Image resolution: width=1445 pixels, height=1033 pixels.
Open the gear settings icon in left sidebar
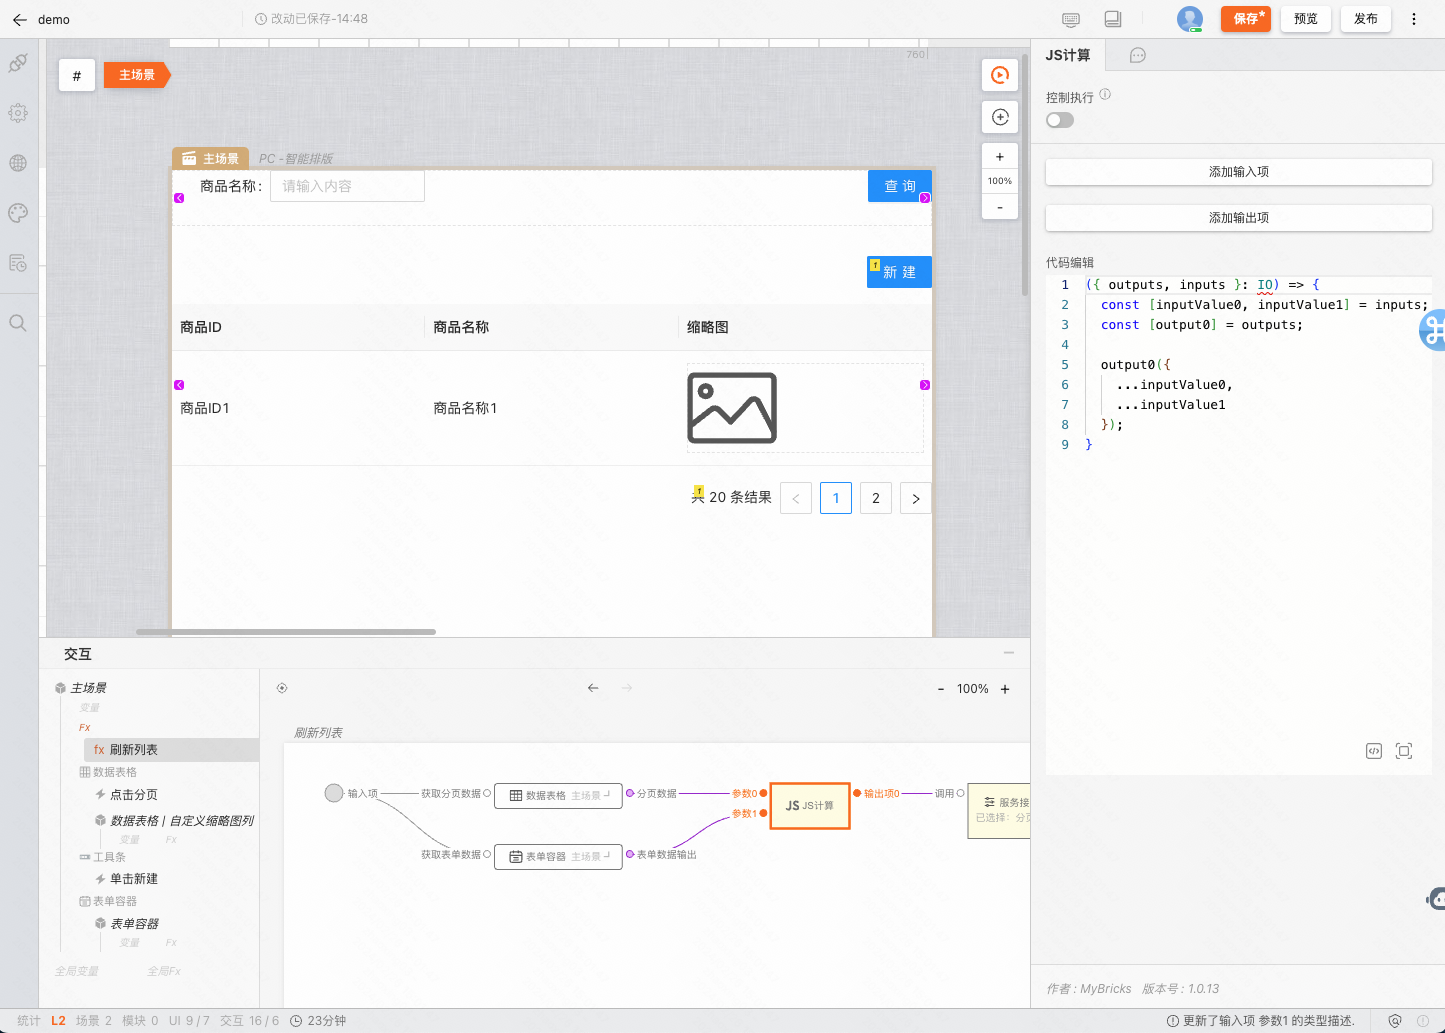[x=18, y=113]
